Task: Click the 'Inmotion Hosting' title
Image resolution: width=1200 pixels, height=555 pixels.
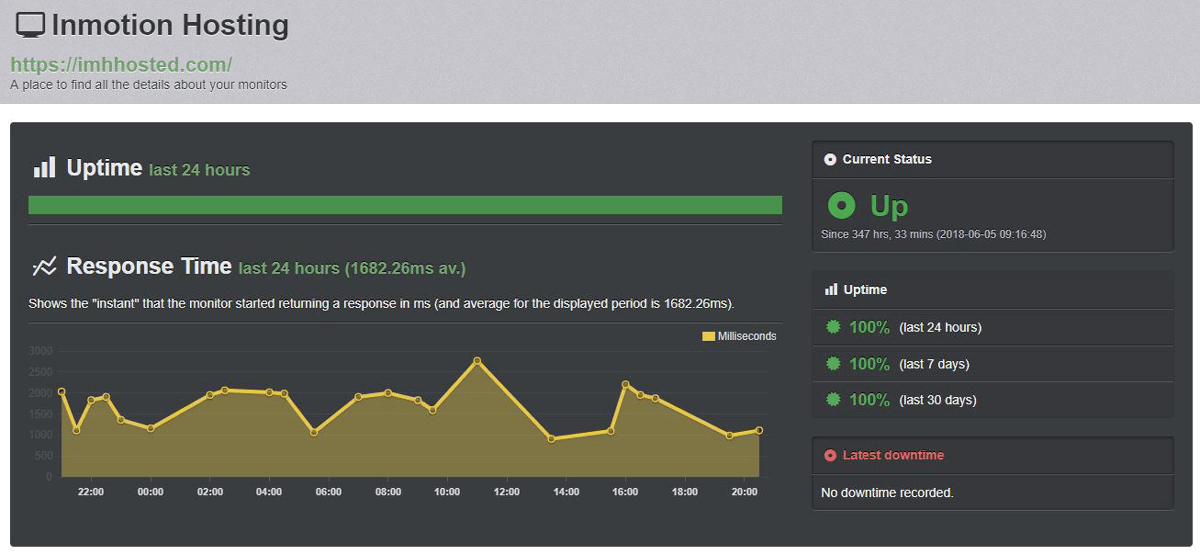Action: [170, 25]
